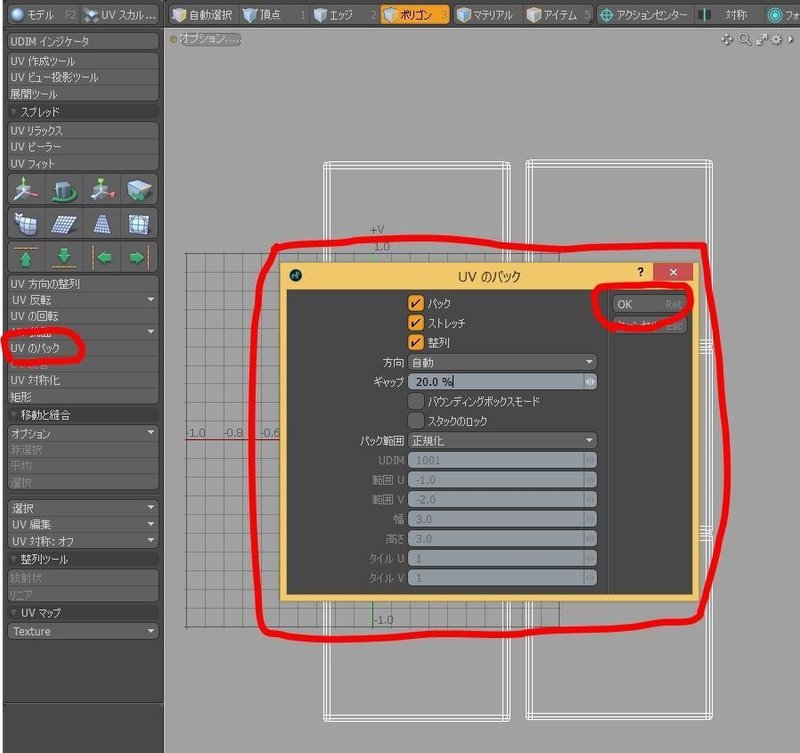Switch to the モデル tab
800x753 pixels.
43,15
